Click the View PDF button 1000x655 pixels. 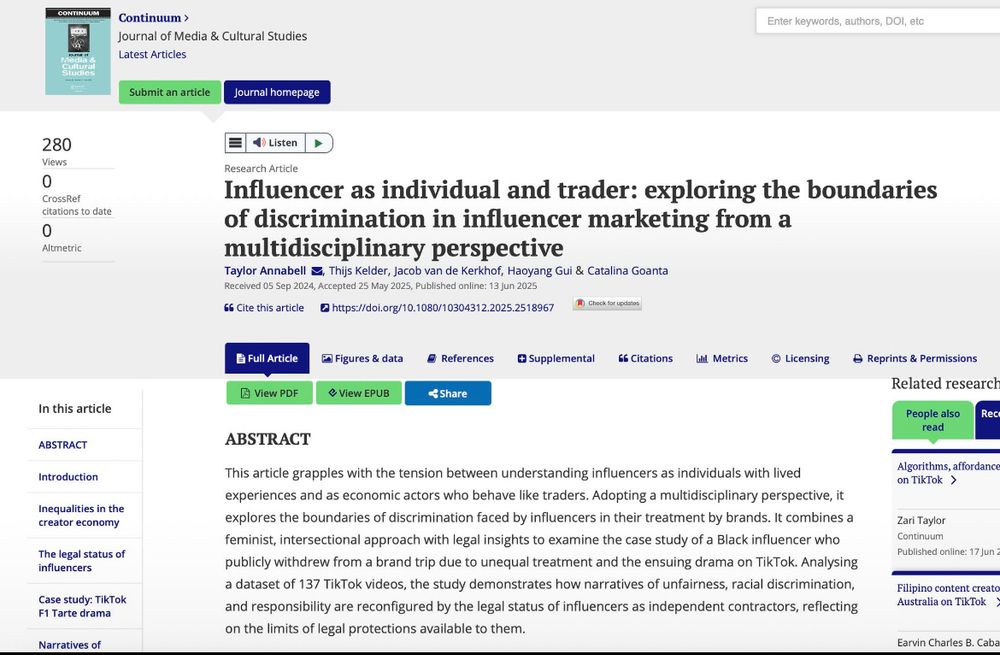(x=269, y=393)
